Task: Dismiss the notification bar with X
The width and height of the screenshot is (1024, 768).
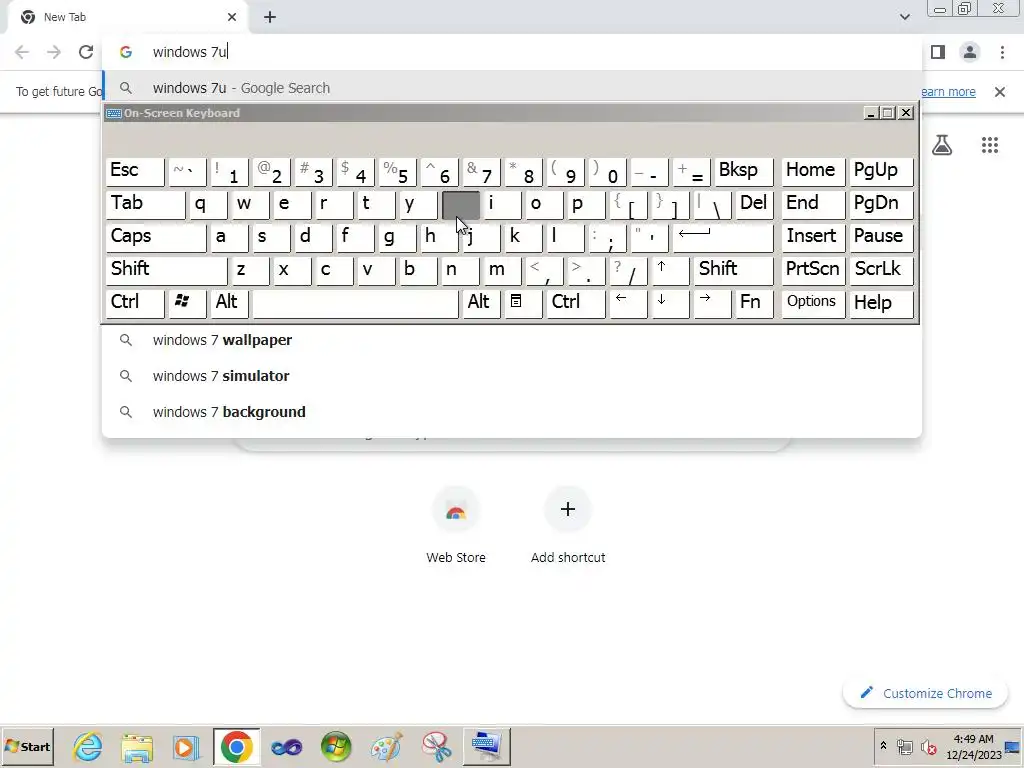Action: click(999, 92)
